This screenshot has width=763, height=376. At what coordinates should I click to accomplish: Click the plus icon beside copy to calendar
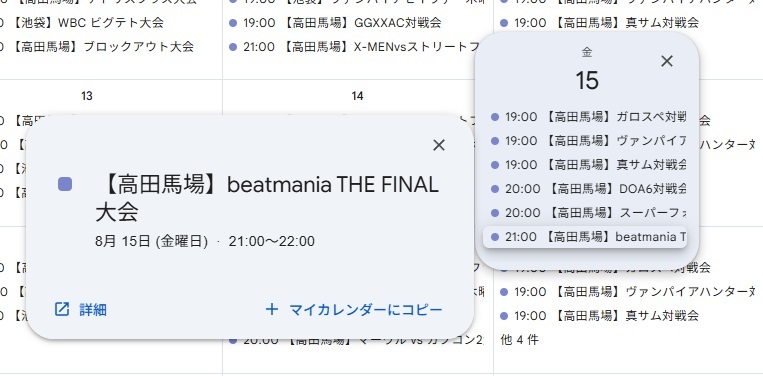(x=272, y=309)
